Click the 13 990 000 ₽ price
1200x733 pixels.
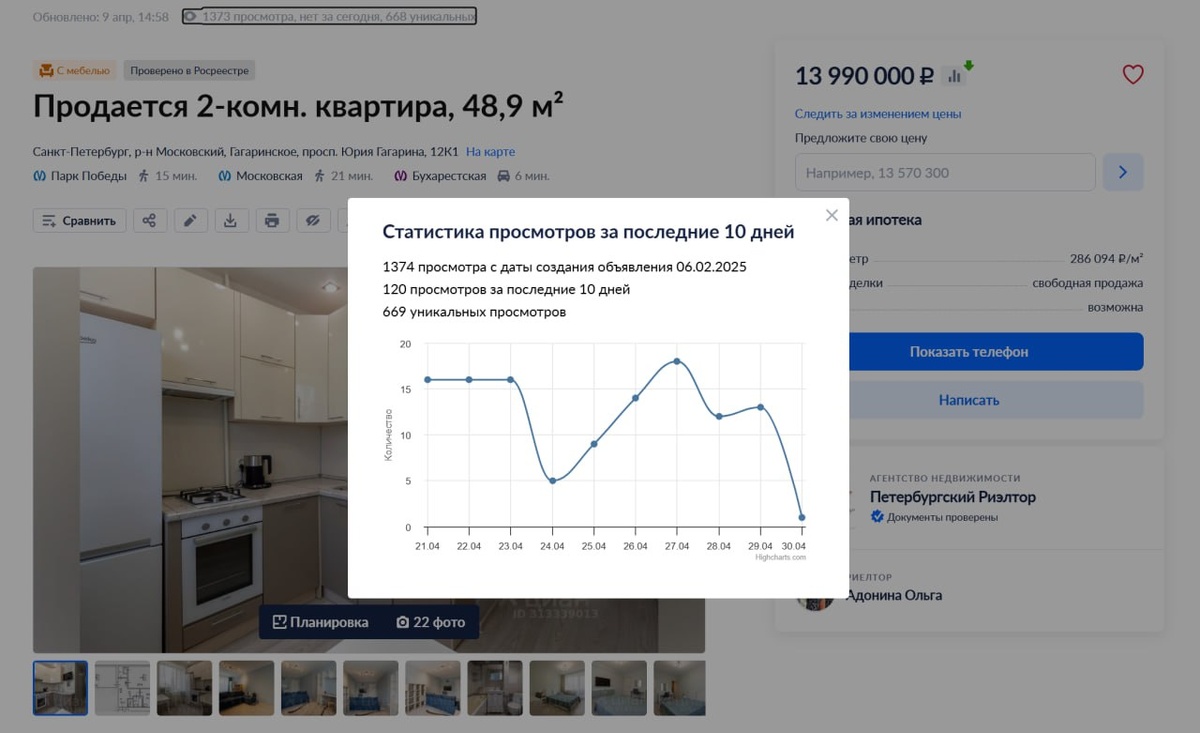coord(864,76)
